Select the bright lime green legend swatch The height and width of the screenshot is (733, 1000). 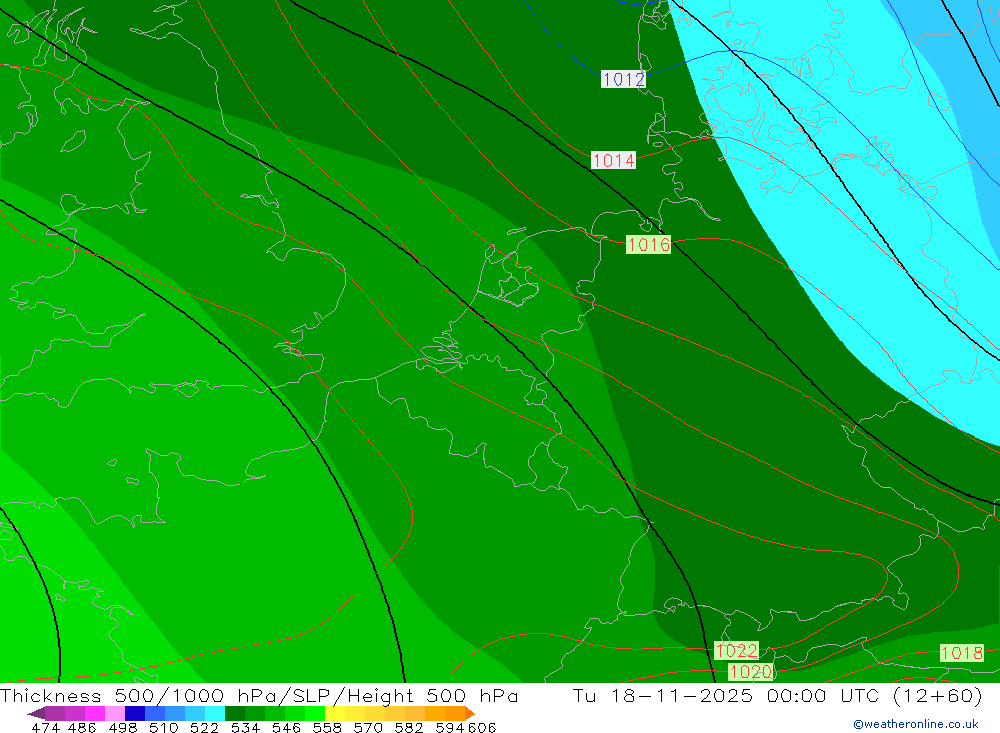315,713
